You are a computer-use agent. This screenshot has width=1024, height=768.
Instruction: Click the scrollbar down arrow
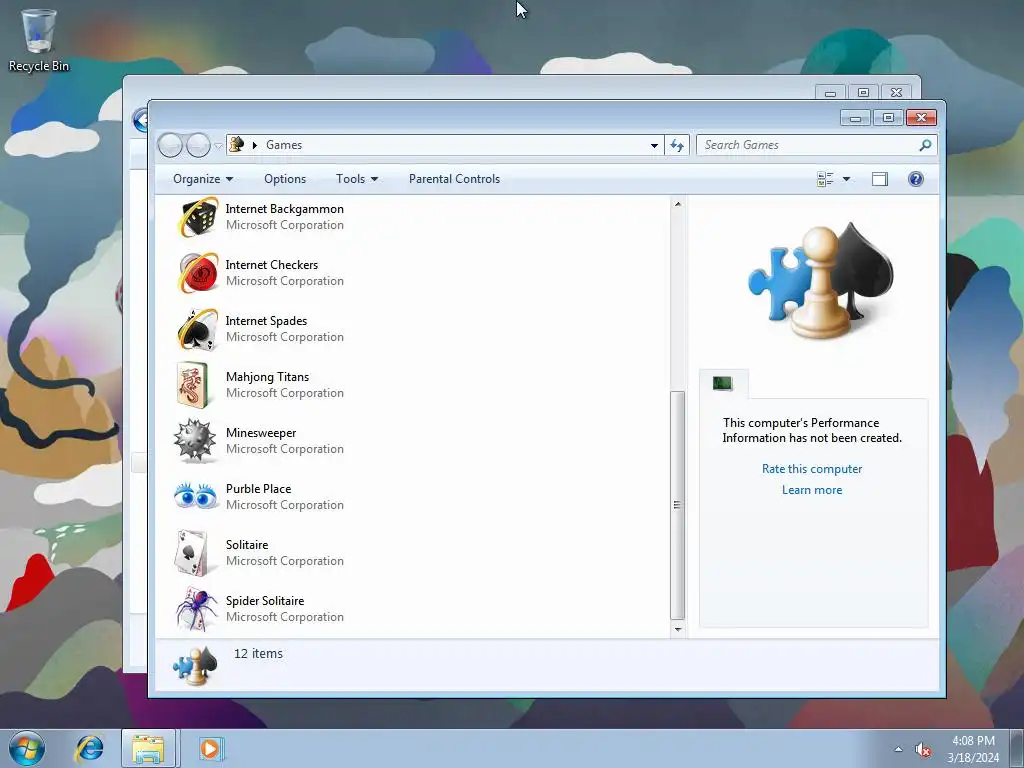(x=678, y=630)
